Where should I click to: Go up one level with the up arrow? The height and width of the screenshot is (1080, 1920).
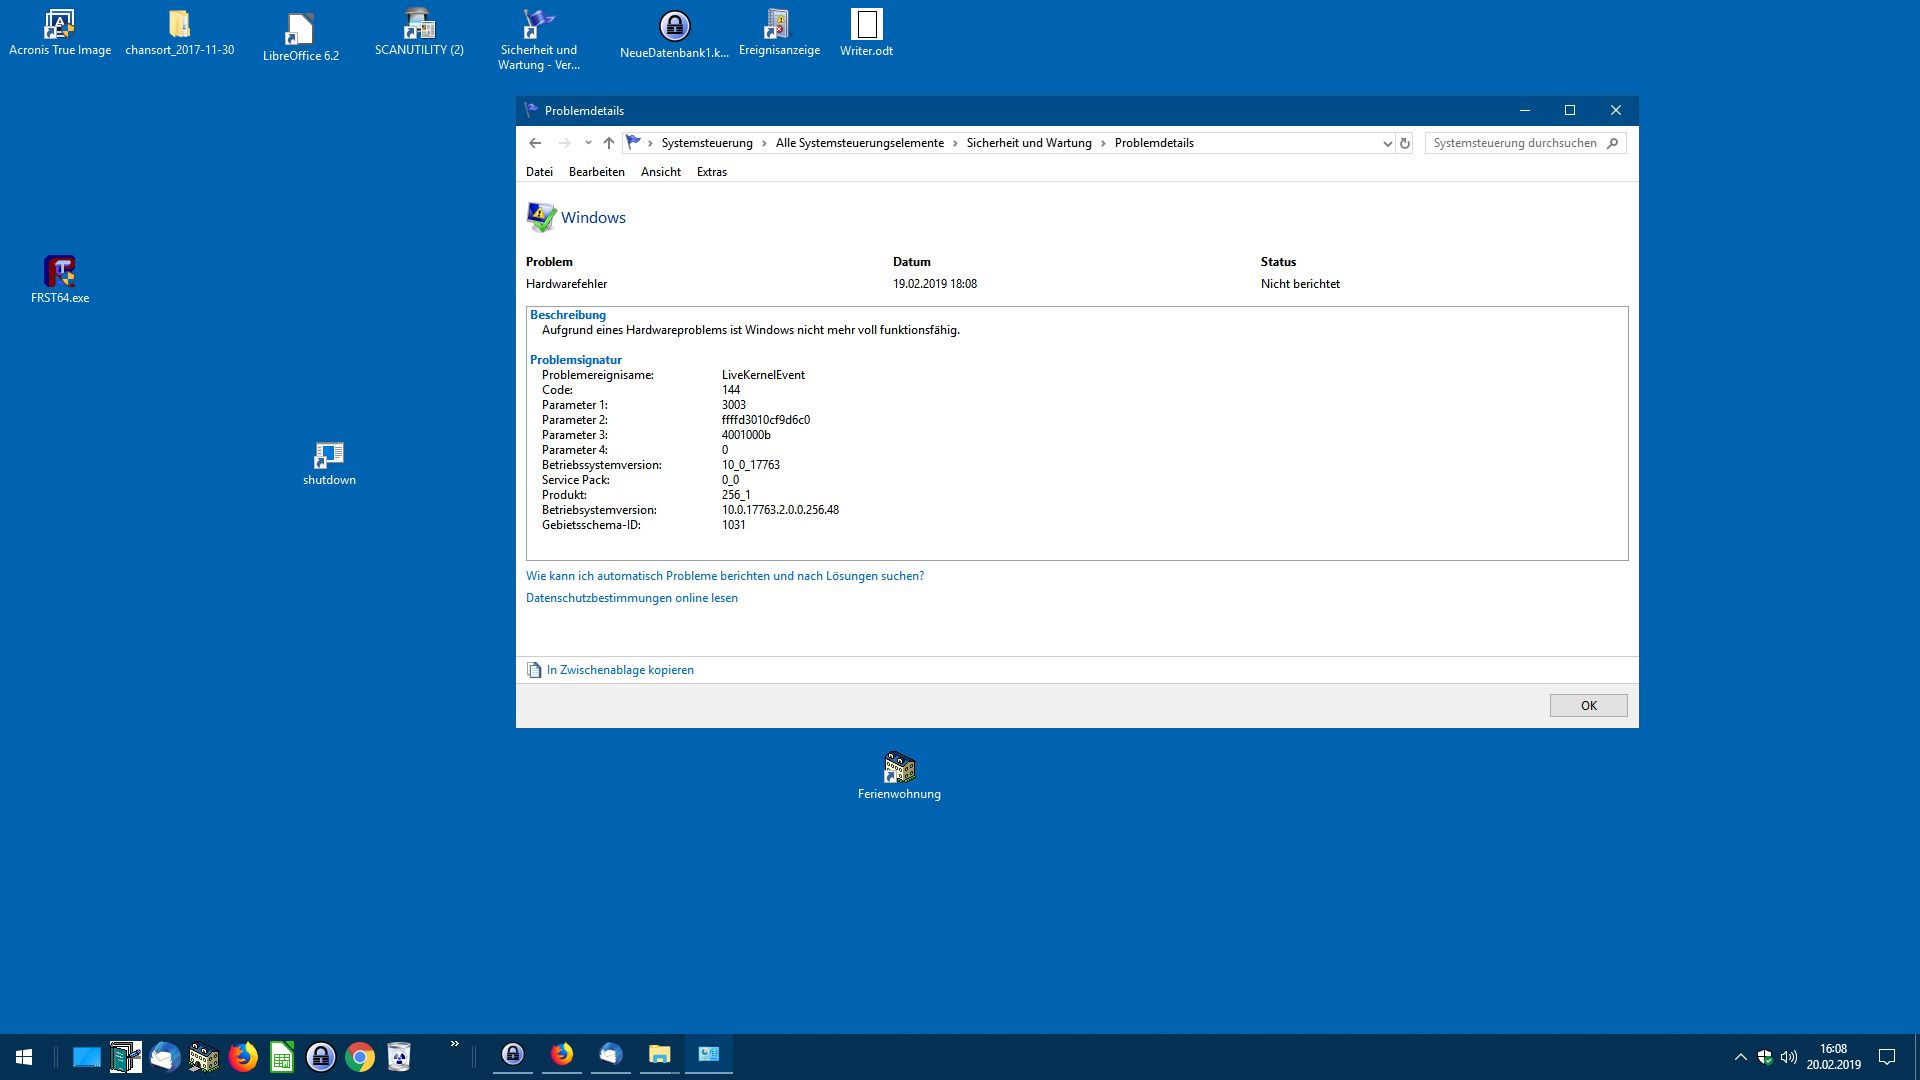(608, 143)
